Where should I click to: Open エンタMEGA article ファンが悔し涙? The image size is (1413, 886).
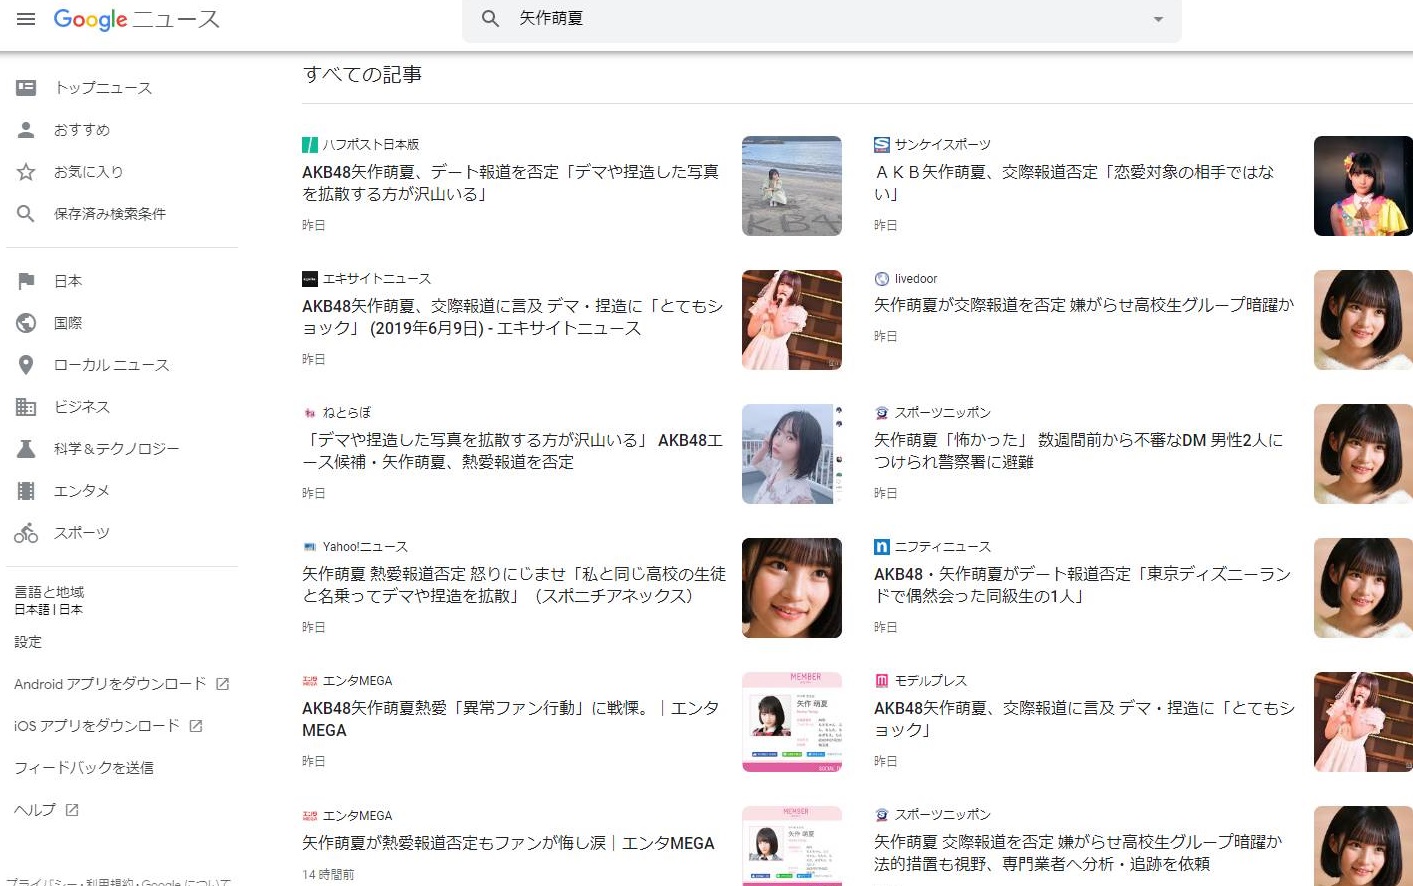(508, 843)
